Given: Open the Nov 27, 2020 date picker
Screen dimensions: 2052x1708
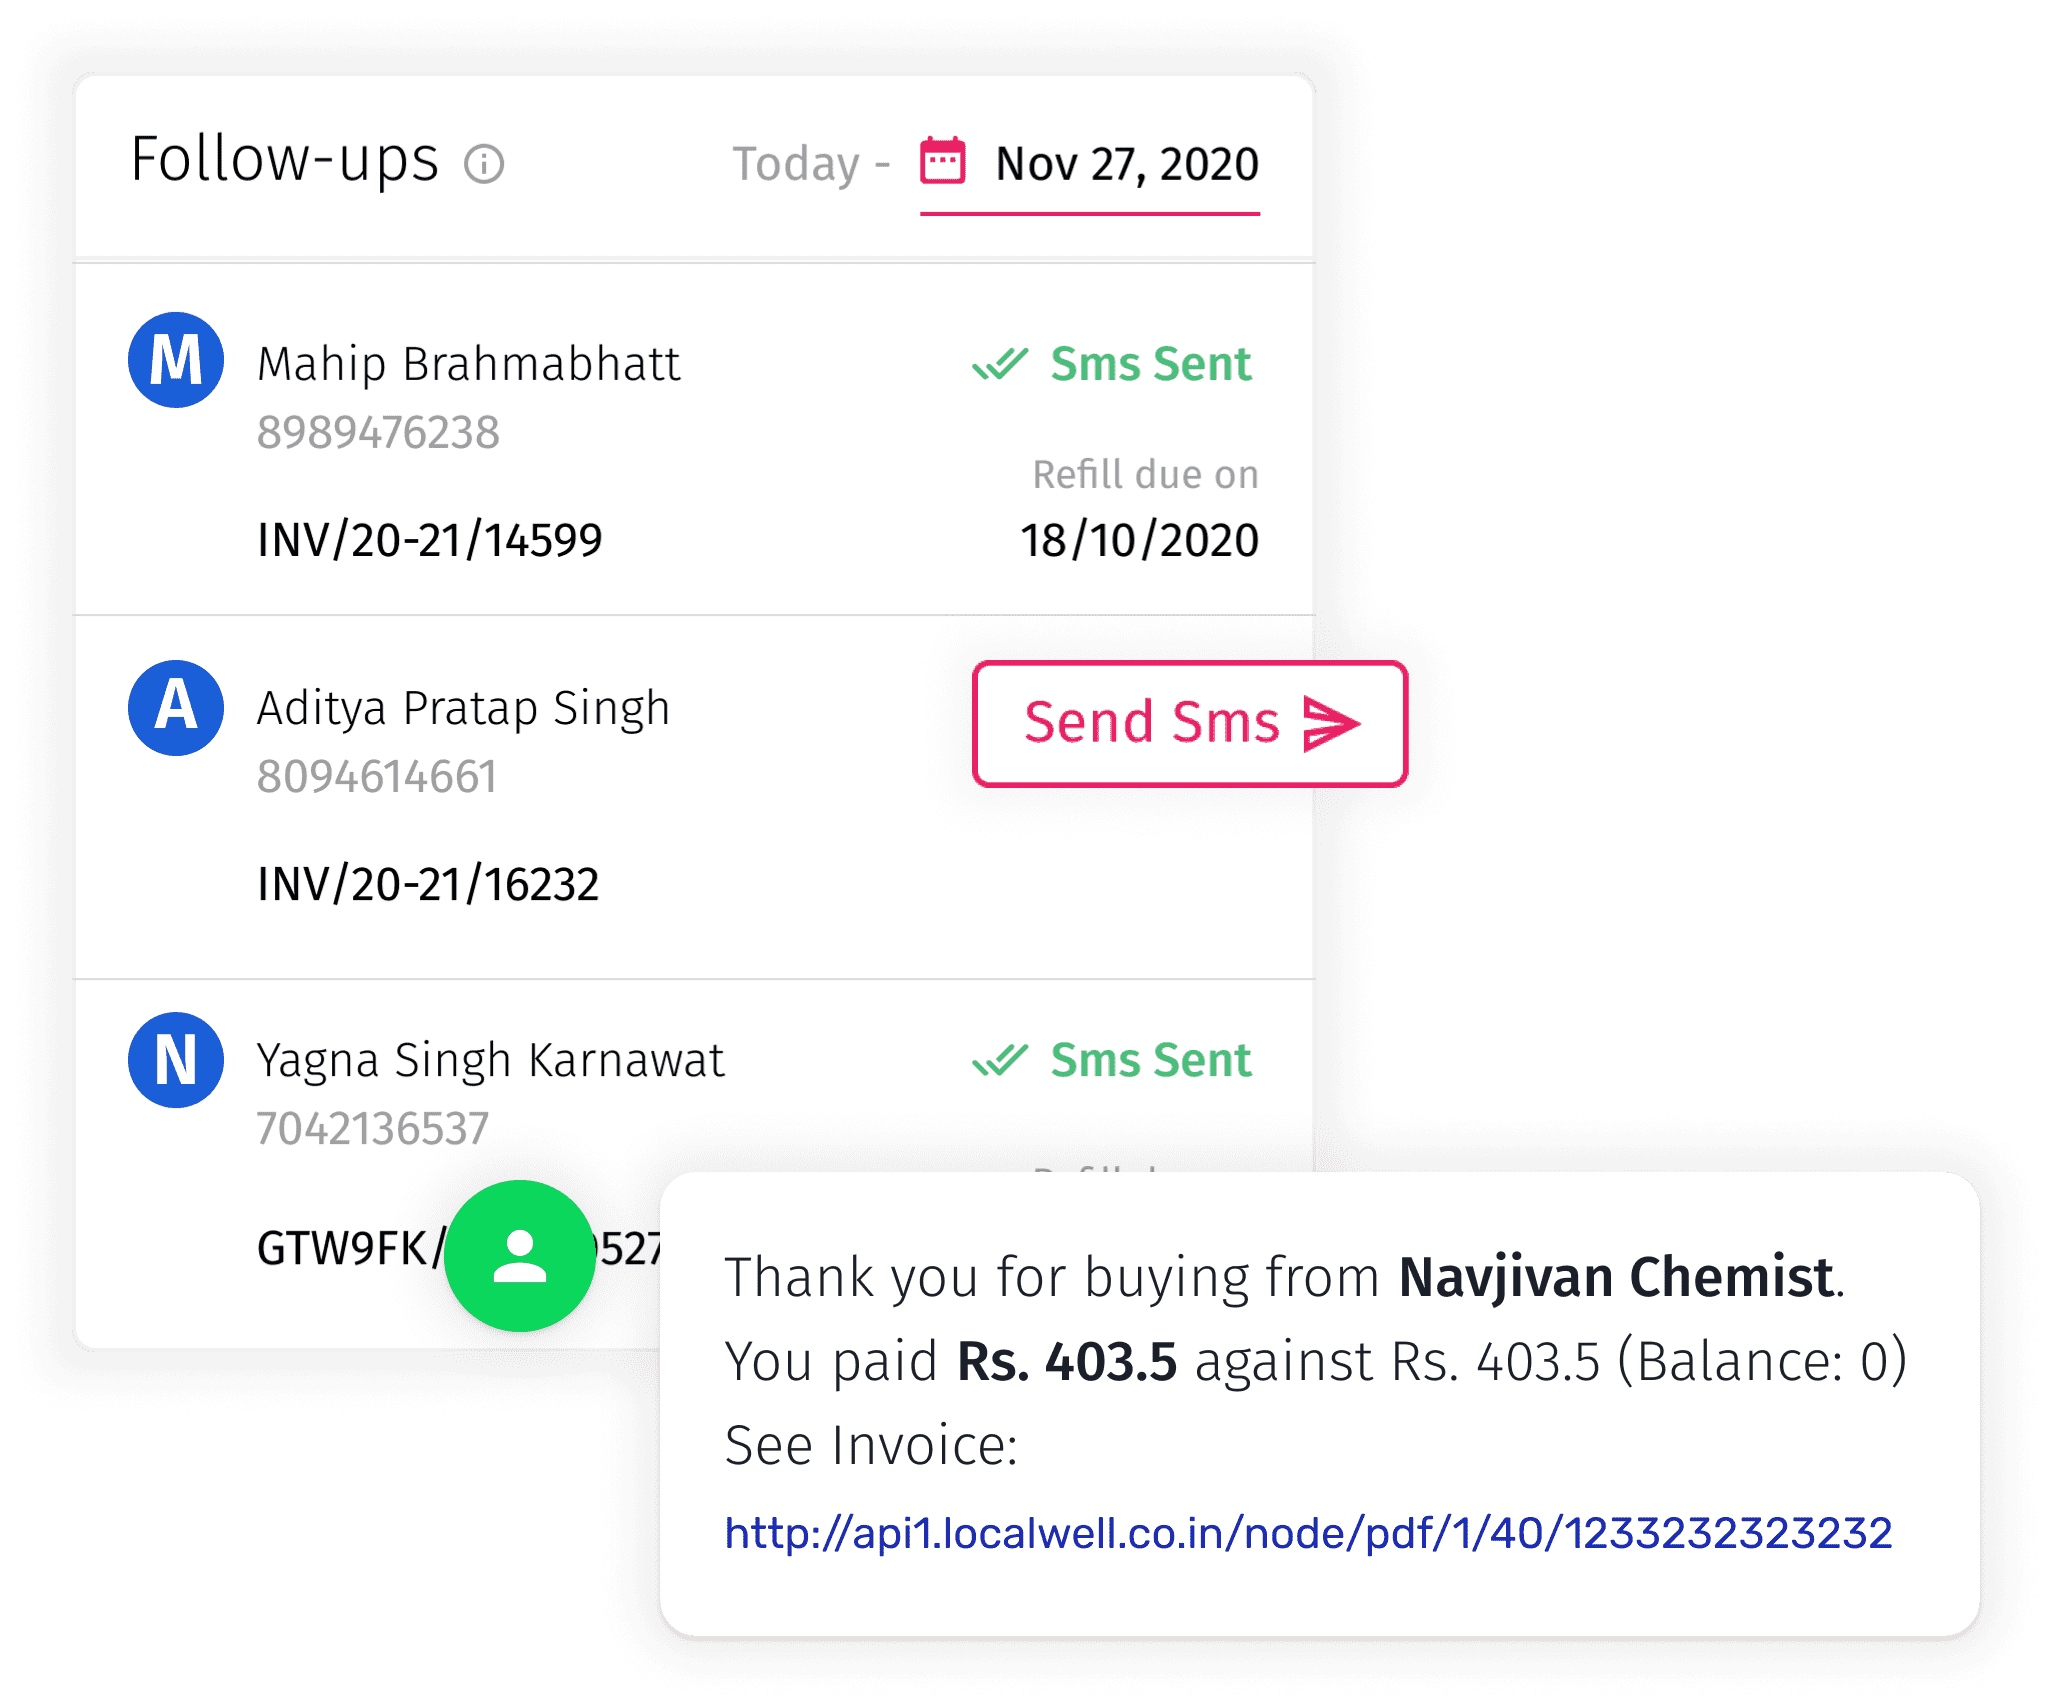Looking at the screenshot, I should coord(1126,164).
